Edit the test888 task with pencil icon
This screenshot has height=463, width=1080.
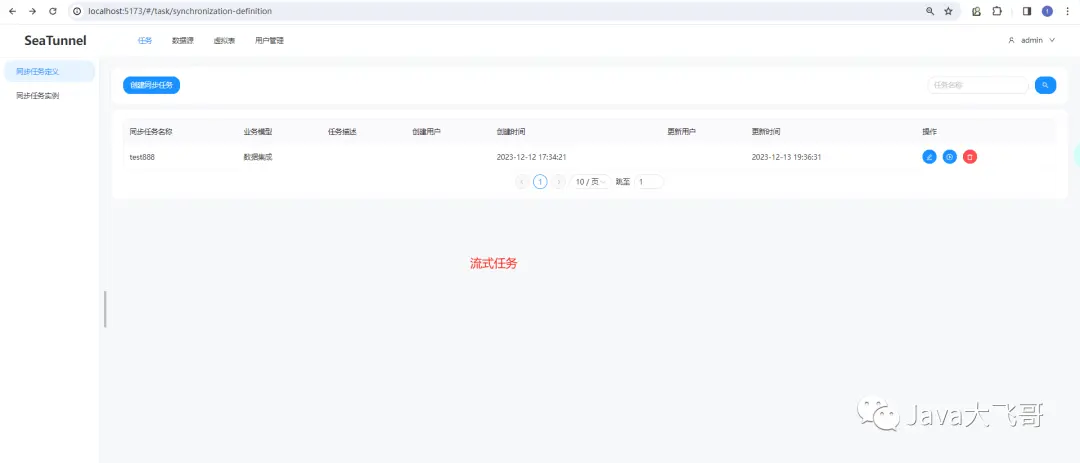point(929,157)
